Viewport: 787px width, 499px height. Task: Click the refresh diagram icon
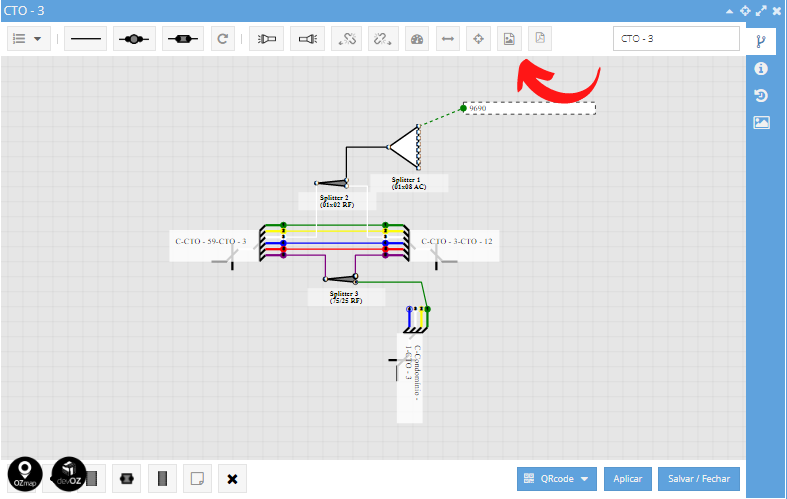click(x=222, y=39)
